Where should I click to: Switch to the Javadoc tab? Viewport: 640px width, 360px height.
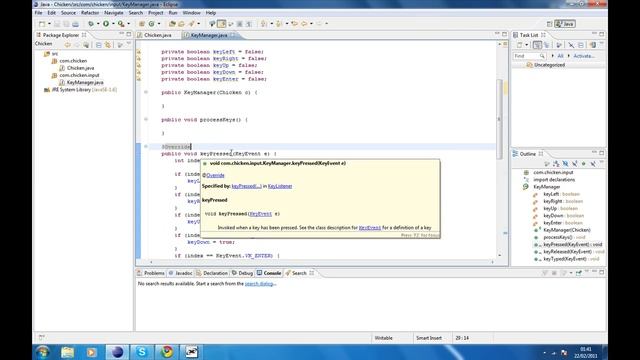coord(180,273)
